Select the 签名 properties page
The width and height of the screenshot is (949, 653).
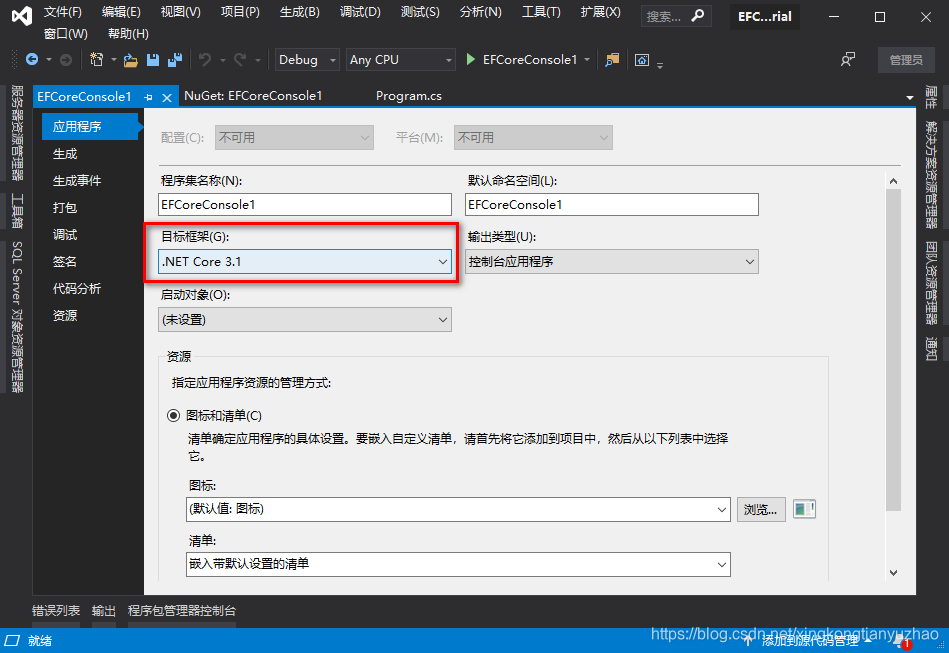tap(65, 261)
